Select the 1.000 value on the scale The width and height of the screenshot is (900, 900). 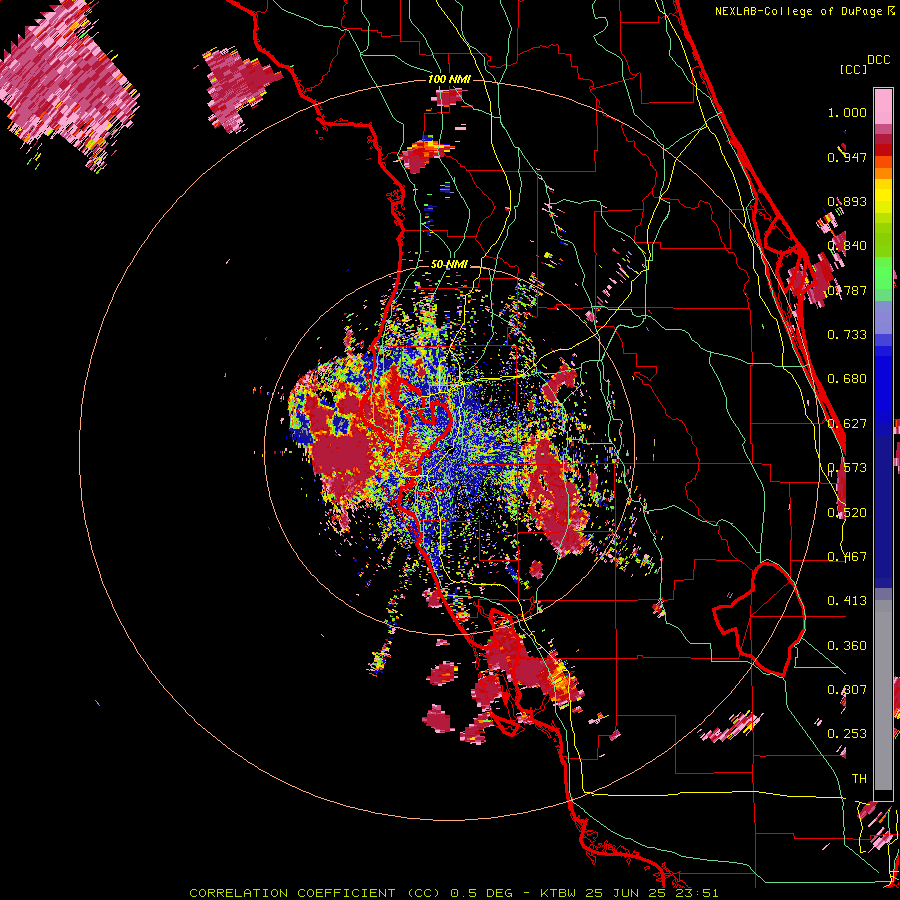pyautogui.click(x=847, y=112)
